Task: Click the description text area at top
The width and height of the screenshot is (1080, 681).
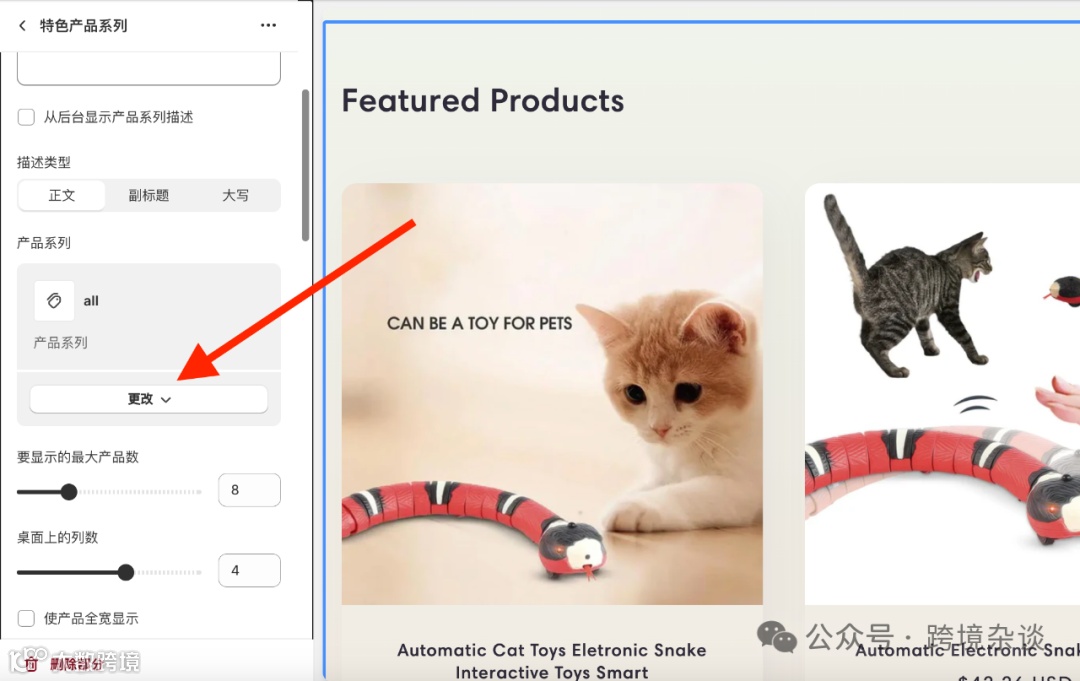Action: [149, 69]
